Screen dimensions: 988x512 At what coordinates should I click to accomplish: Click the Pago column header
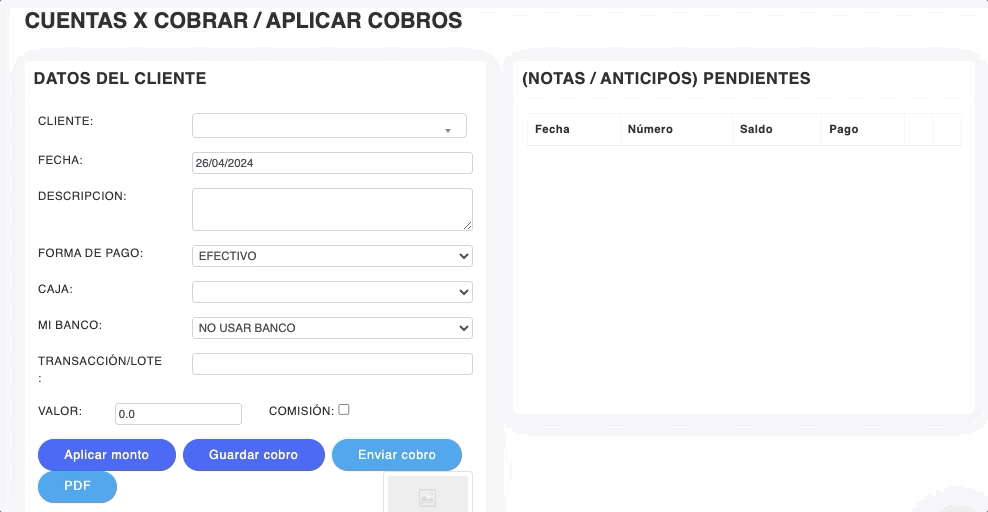tap(844, 129)
